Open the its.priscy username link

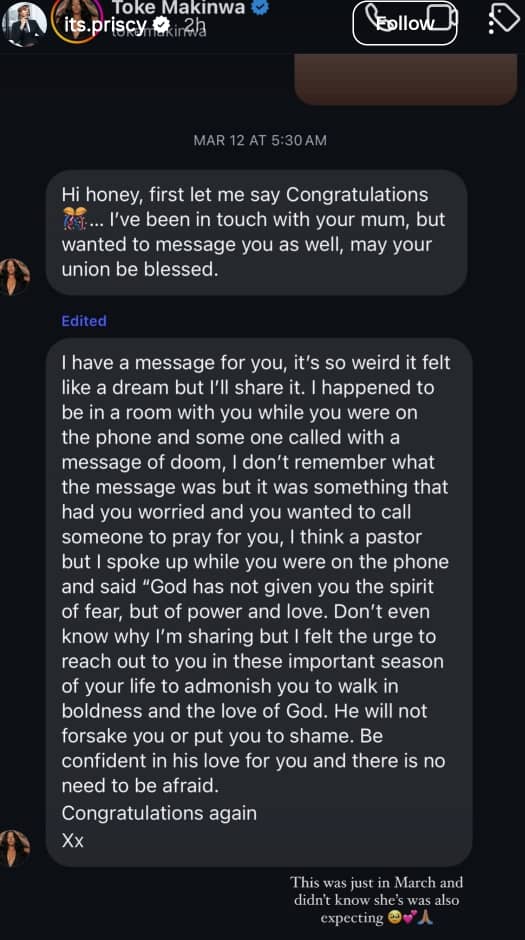[105, 25]
